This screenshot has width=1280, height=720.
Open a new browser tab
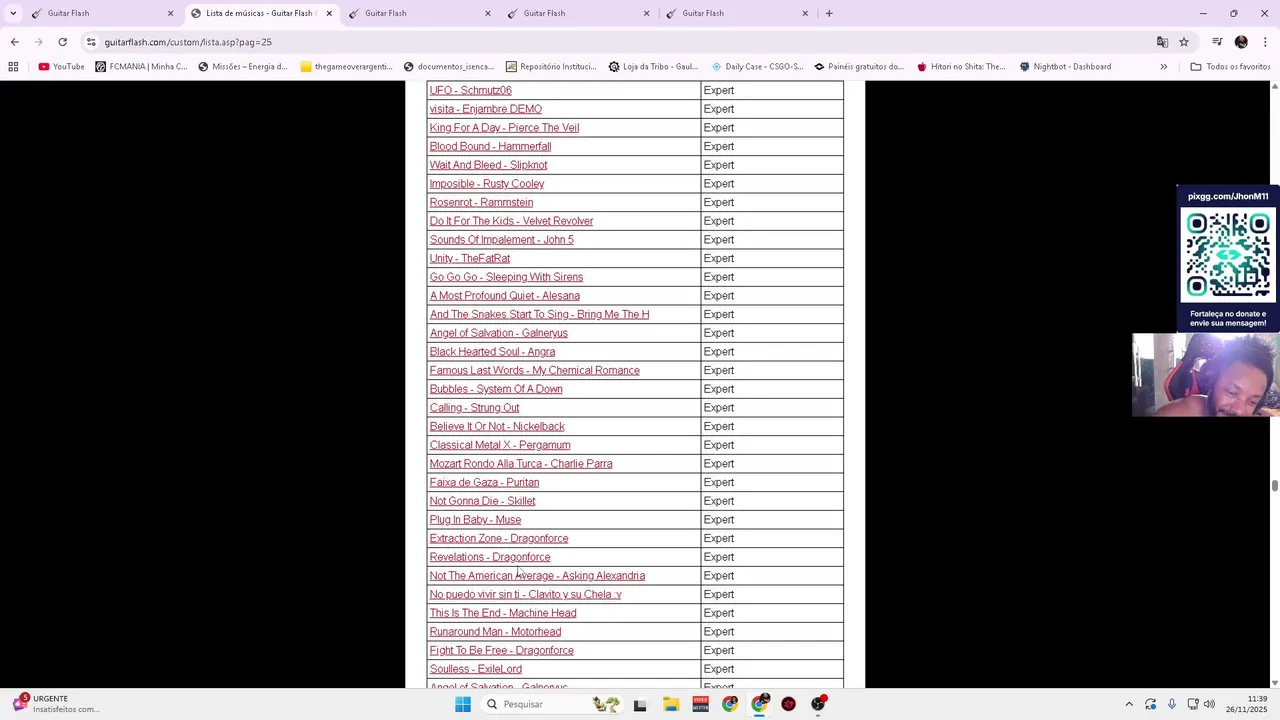[829, 13]
